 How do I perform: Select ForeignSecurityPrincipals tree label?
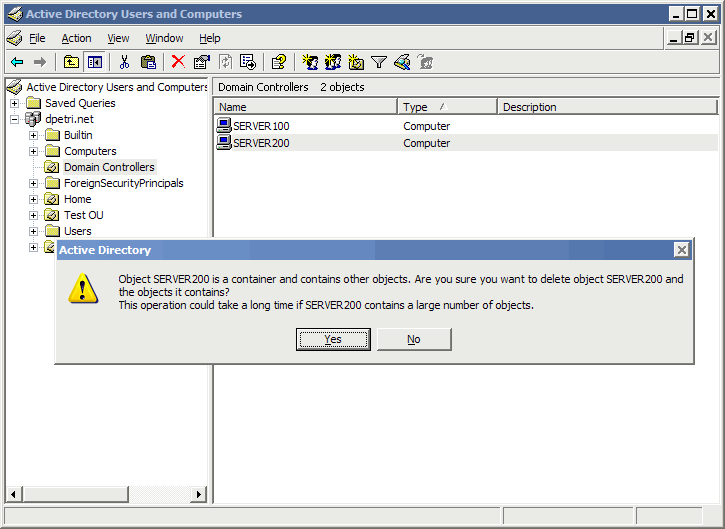123,183
